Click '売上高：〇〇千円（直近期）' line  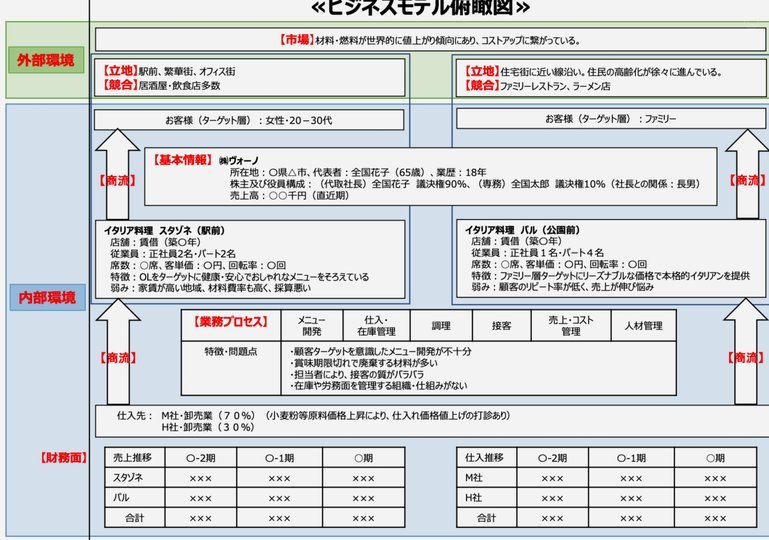289,195
